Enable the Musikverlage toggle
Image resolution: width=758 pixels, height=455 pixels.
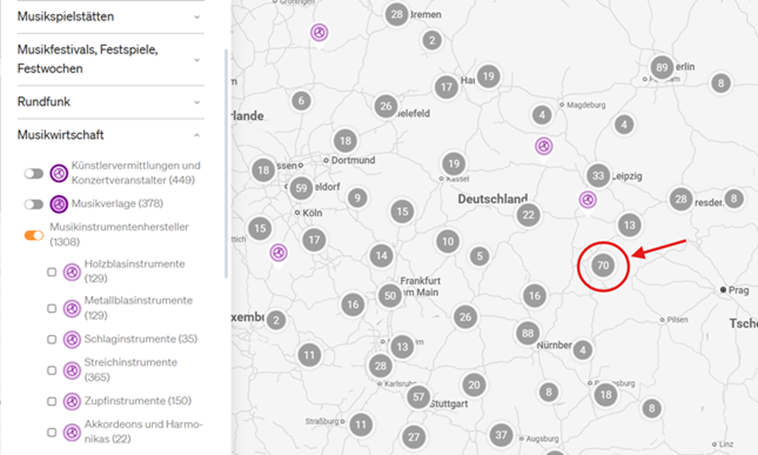(34, 204)
